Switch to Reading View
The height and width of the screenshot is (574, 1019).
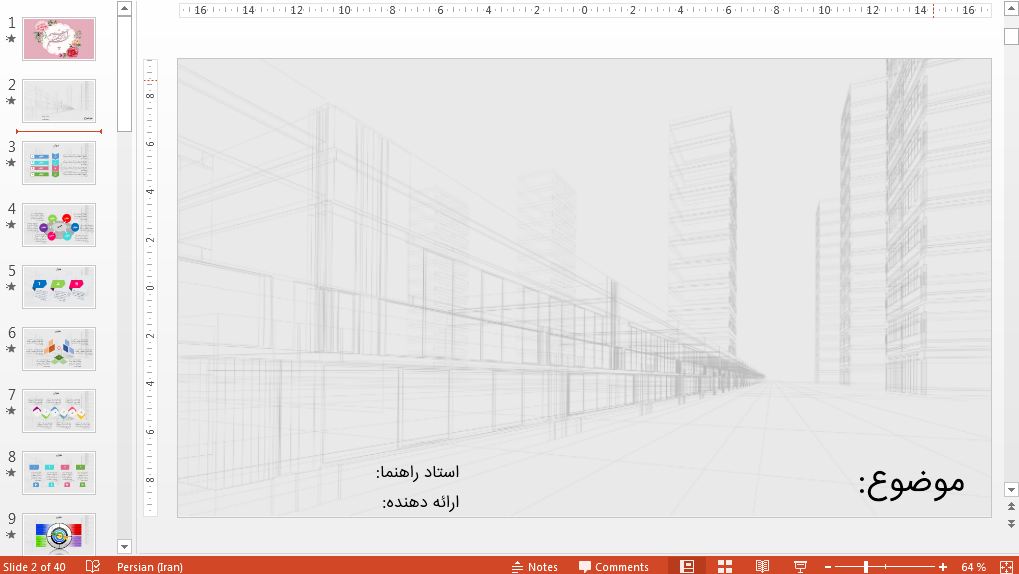click(x=762, y=566)
